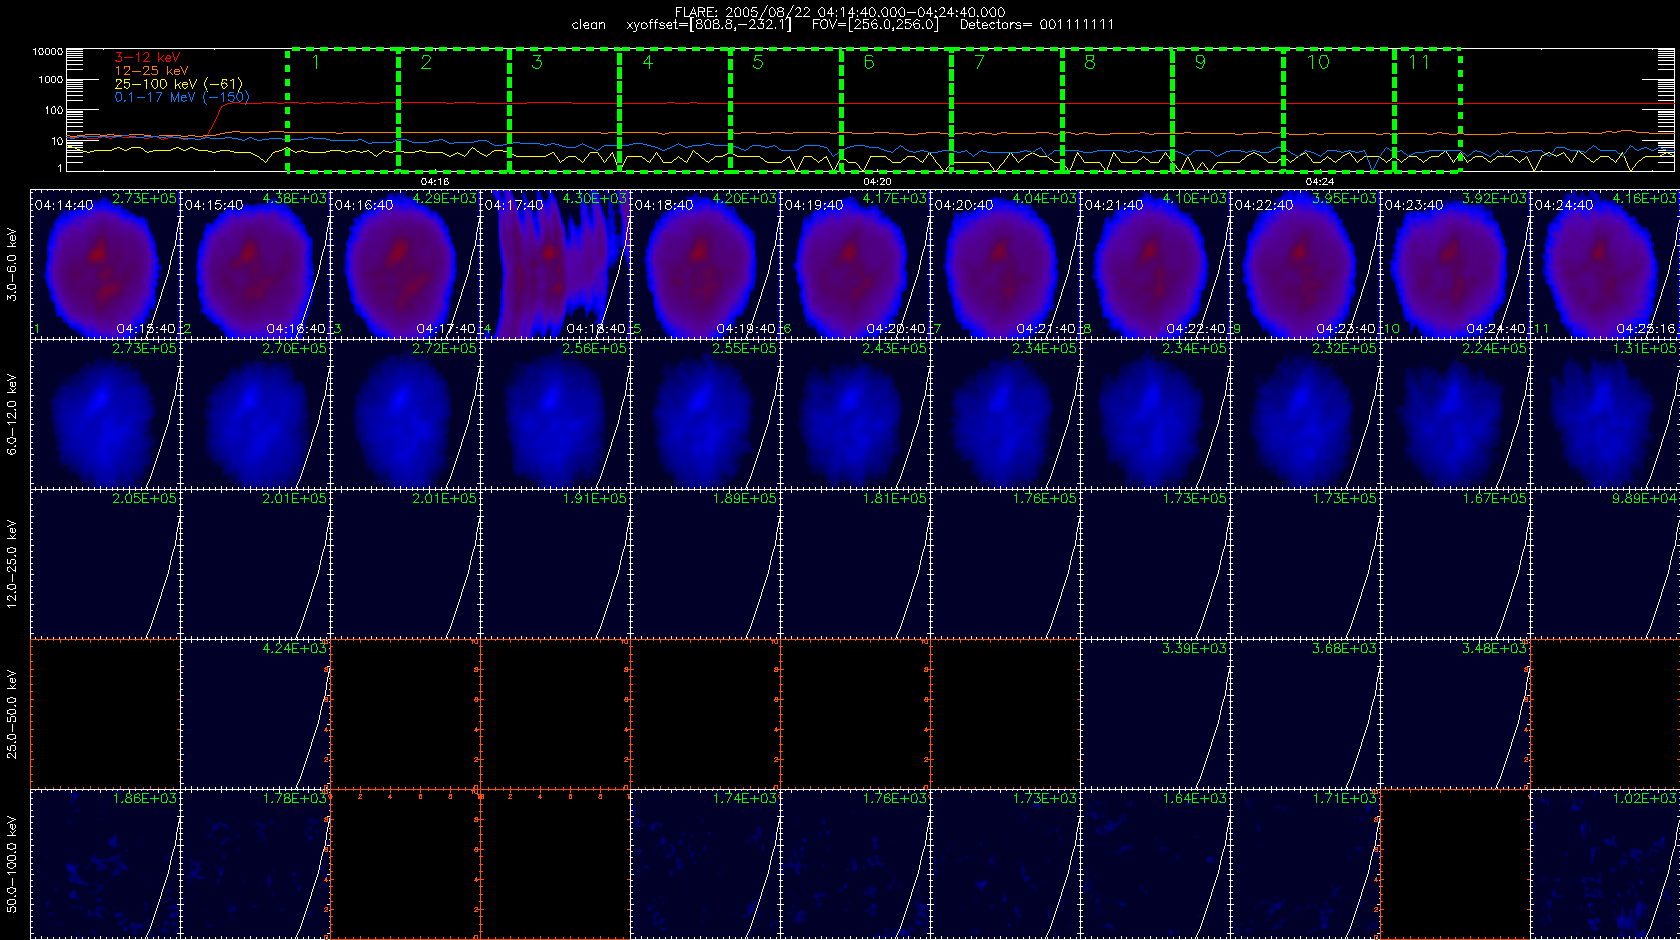Open the 3.0-6.0 keV image at 04:15:40

click(x=255, y=264)
